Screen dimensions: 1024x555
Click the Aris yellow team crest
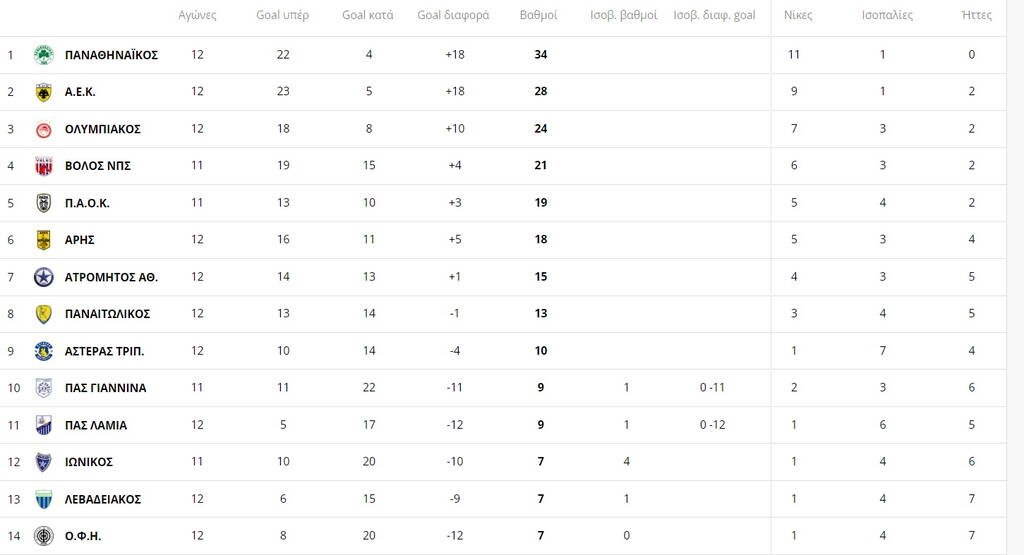[43, 240]
